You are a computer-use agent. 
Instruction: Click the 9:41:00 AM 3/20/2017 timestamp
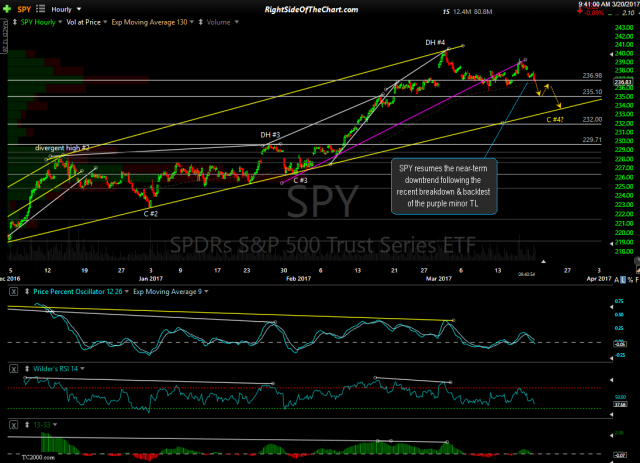[x=609, y=4]
